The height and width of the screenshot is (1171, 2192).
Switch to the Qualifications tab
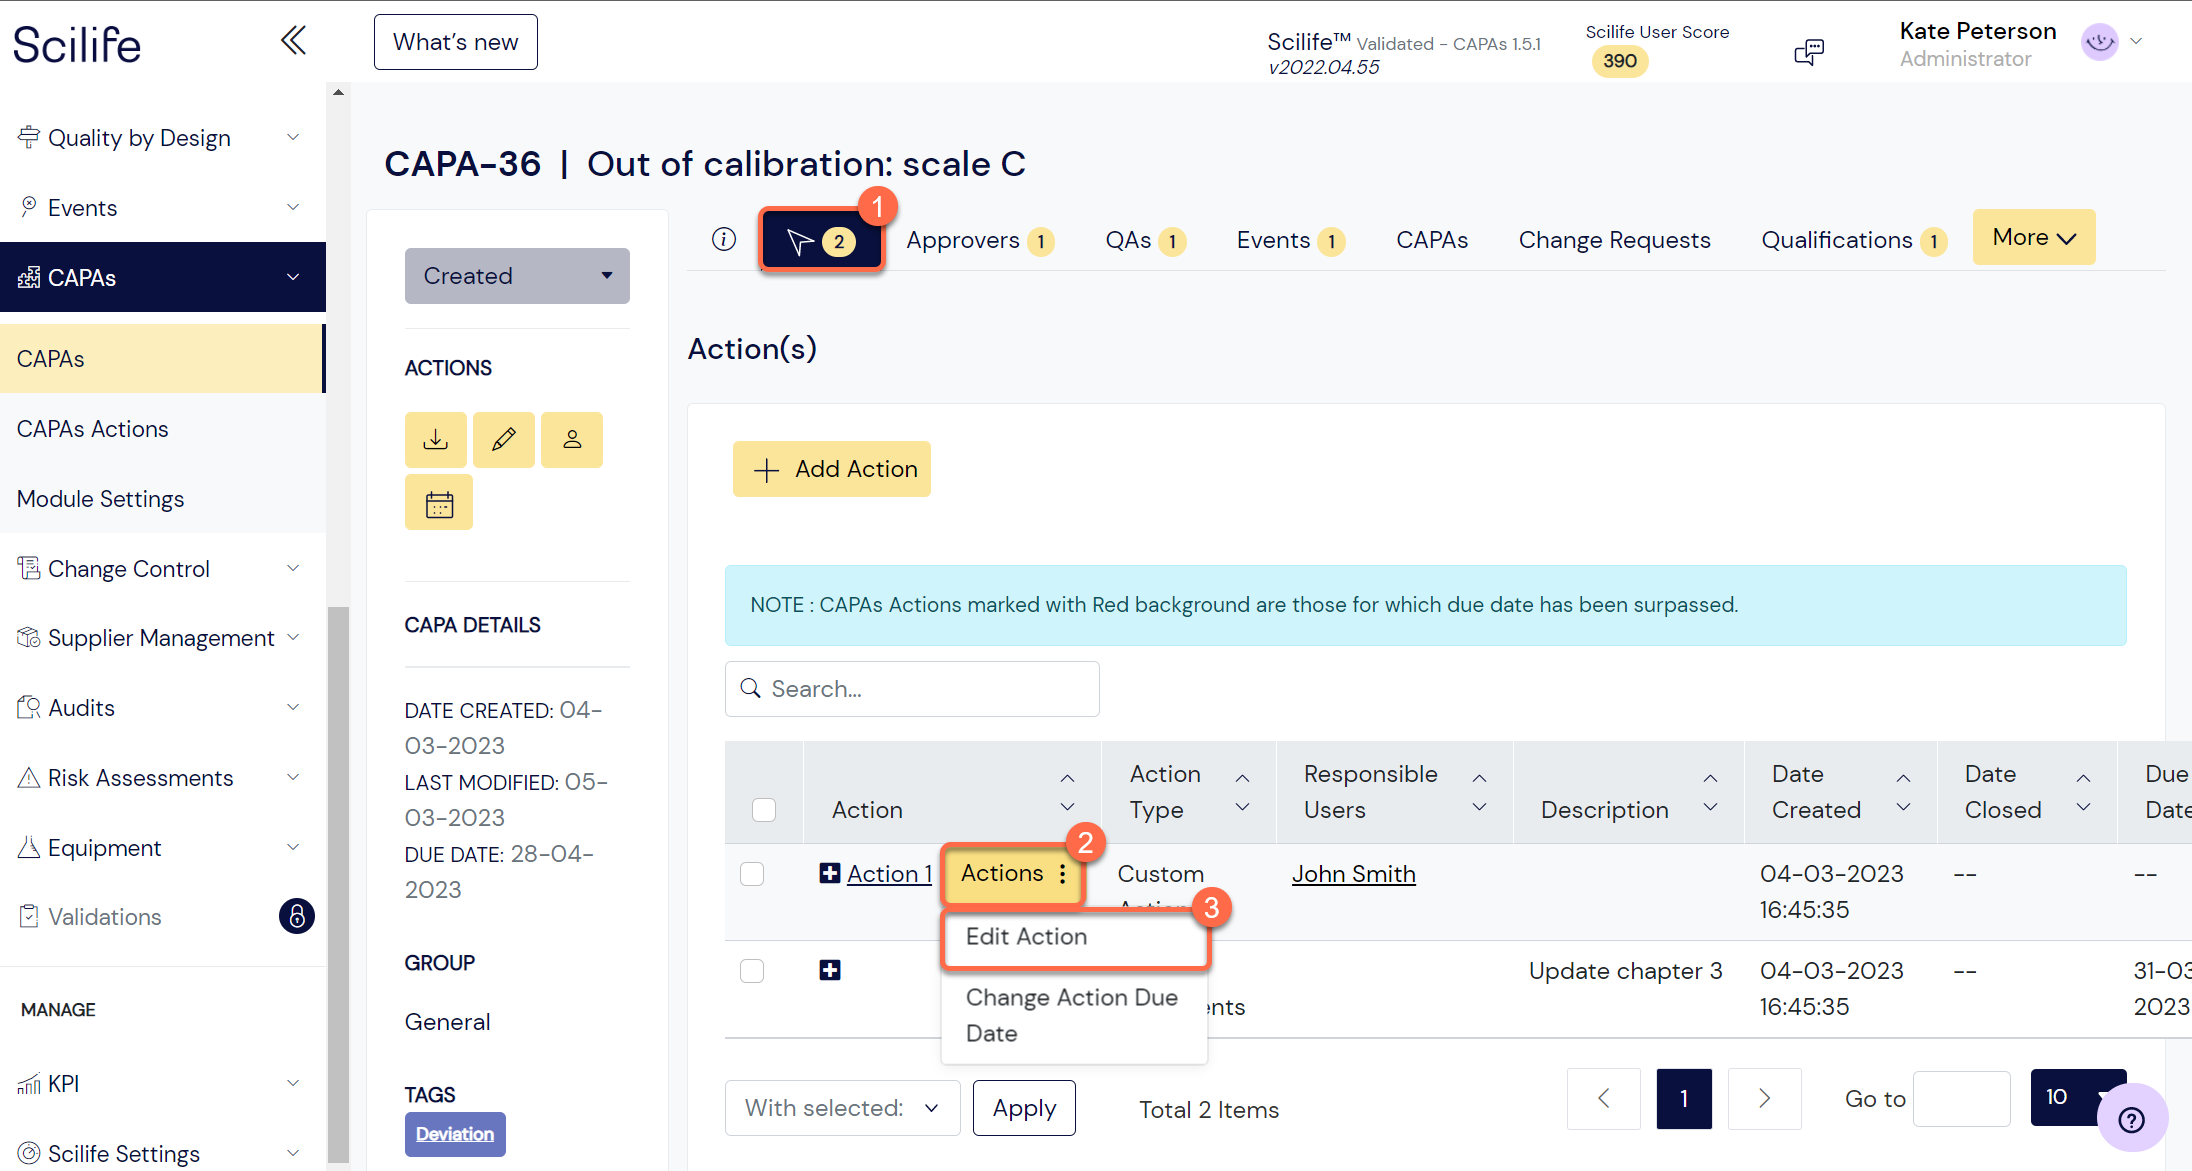click(x=1854, y=240)
